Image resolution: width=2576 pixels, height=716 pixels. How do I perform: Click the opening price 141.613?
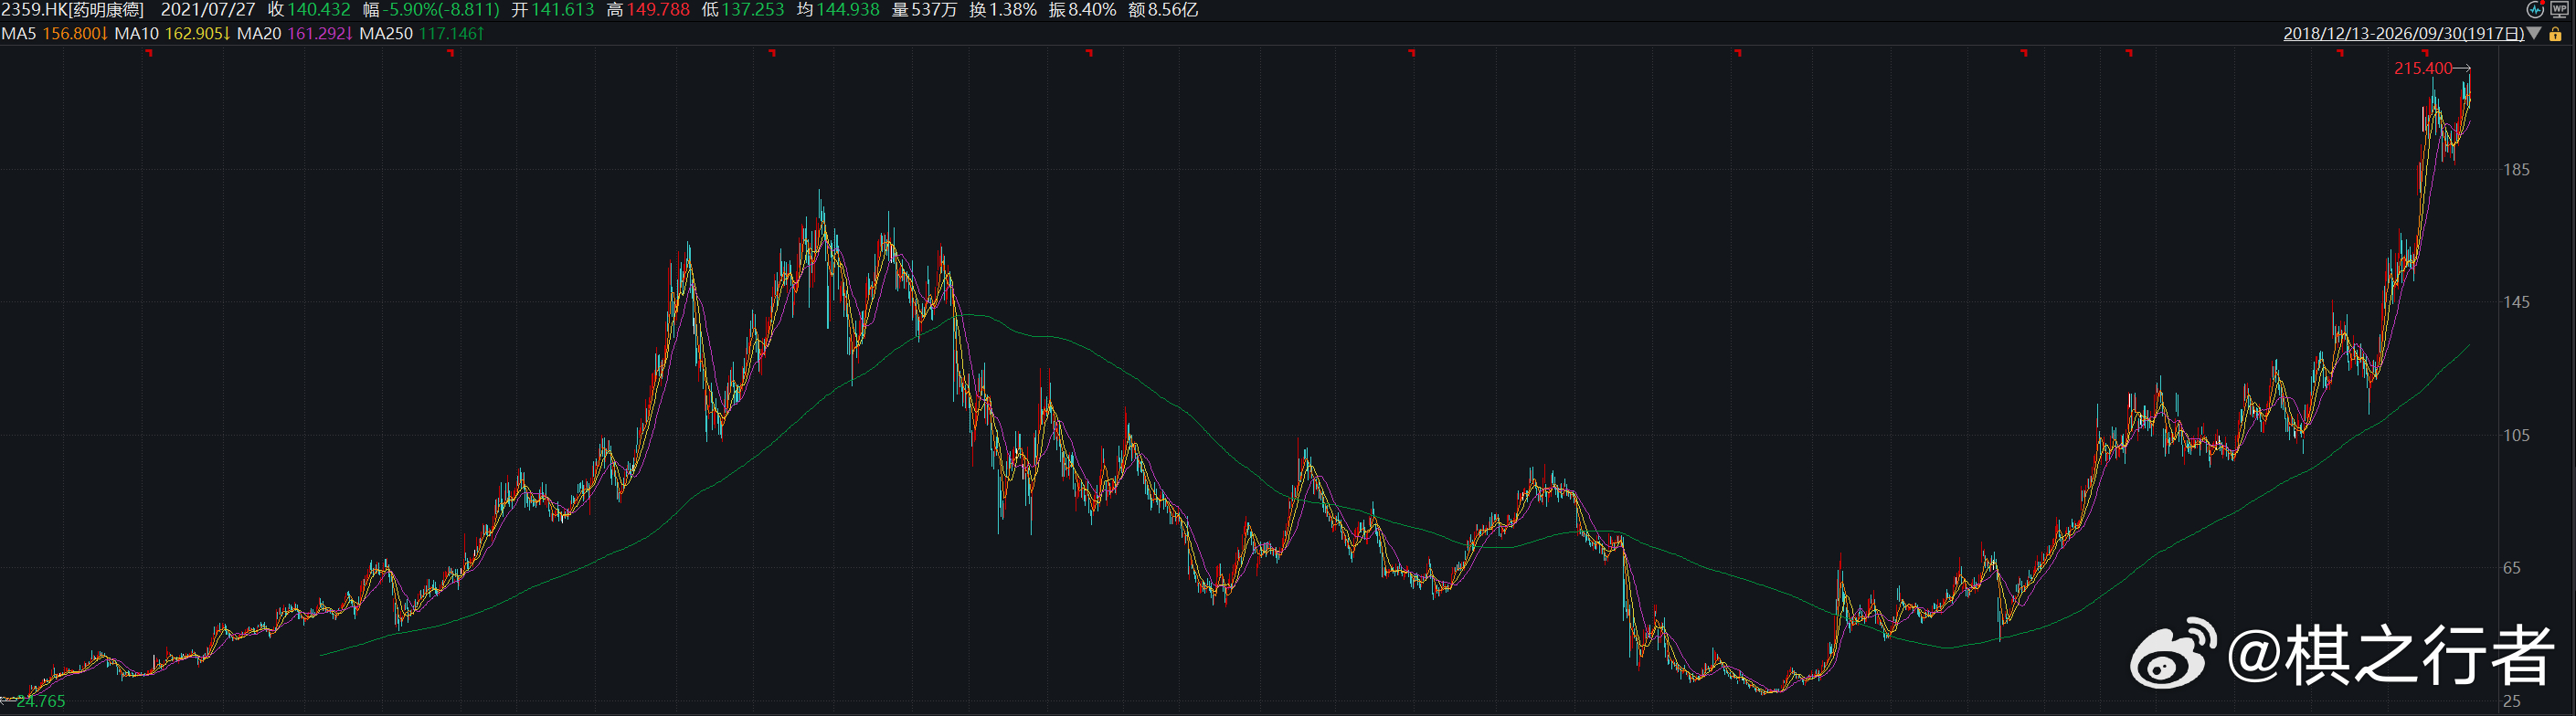pos(563,10)
